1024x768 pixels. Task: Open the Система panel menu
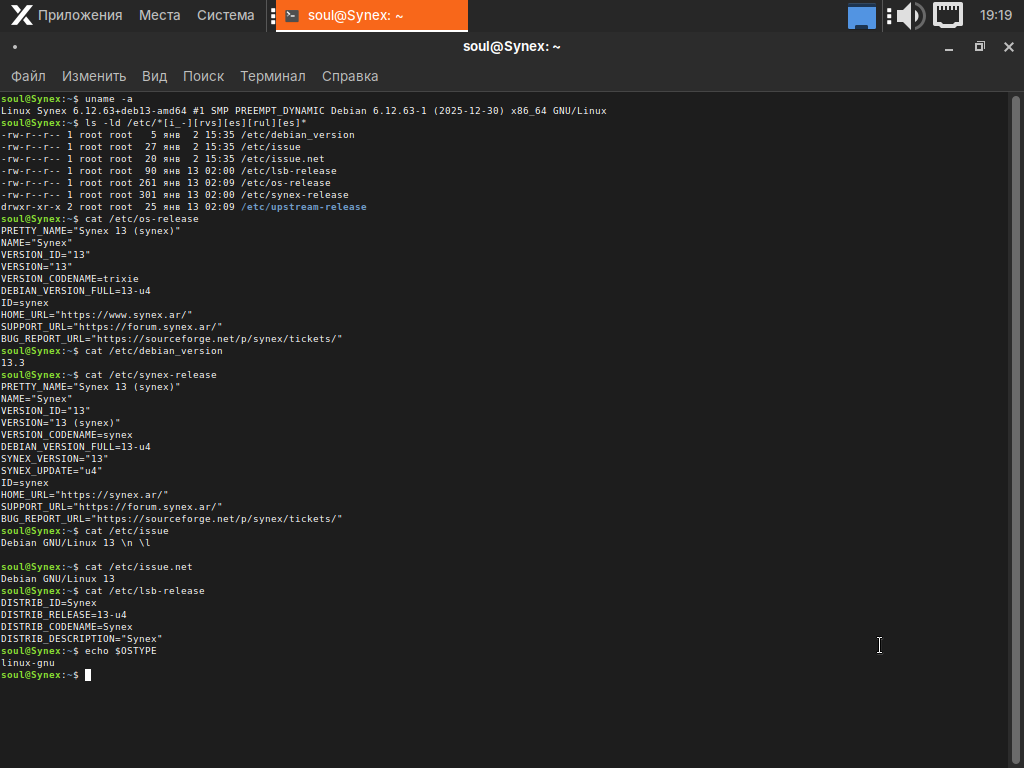225,15
